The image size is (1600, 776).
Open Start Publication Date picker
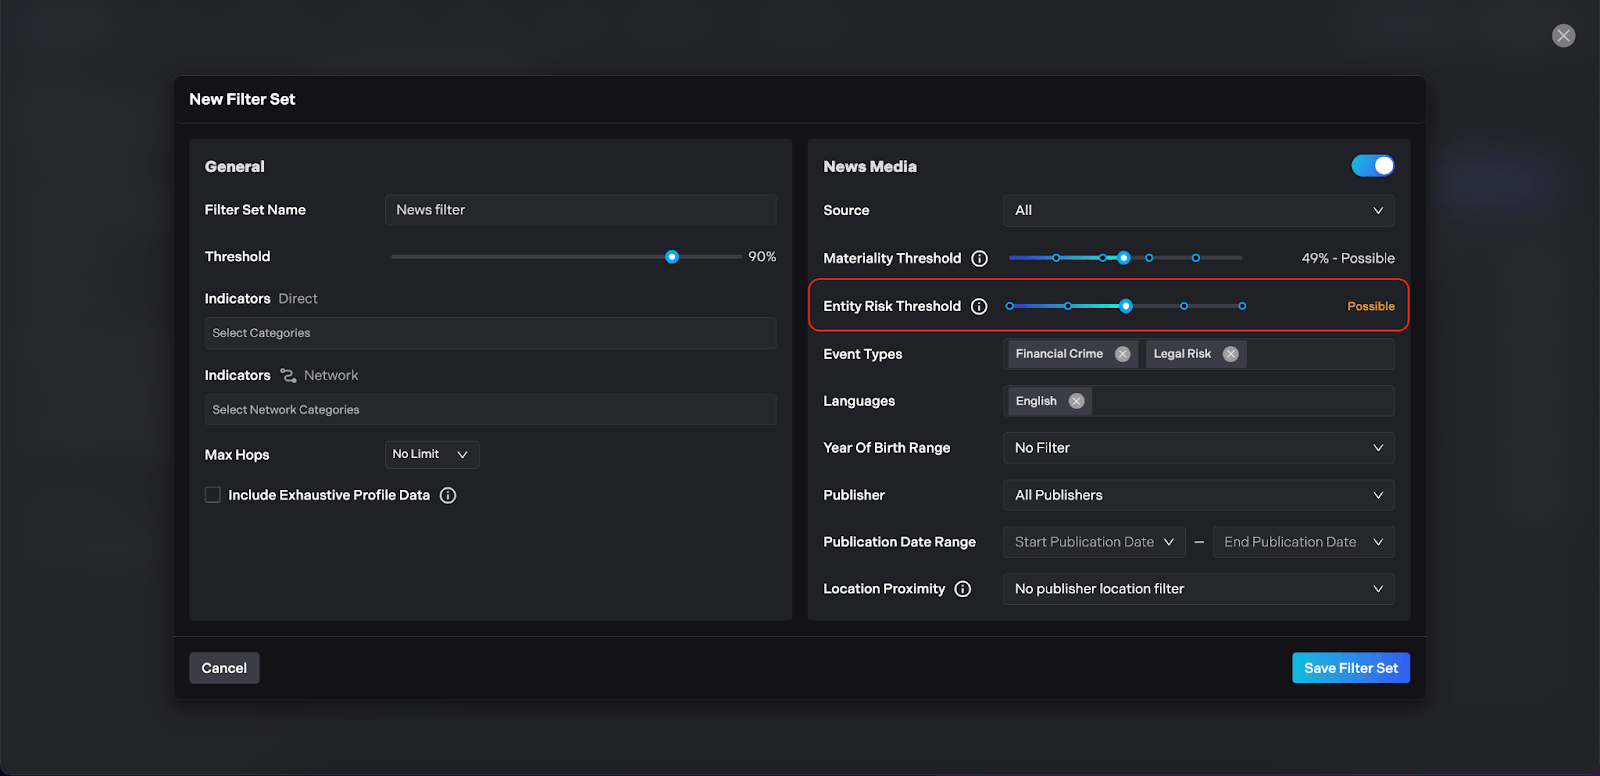click(x=1093, y=542)
